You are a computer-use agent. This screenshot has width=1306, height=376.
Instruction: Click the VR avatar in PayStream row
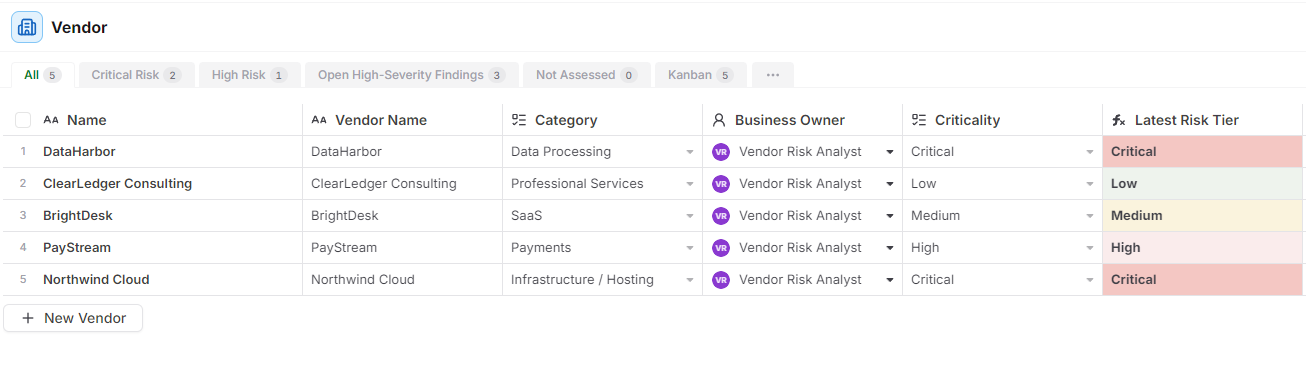coord(721,248)
